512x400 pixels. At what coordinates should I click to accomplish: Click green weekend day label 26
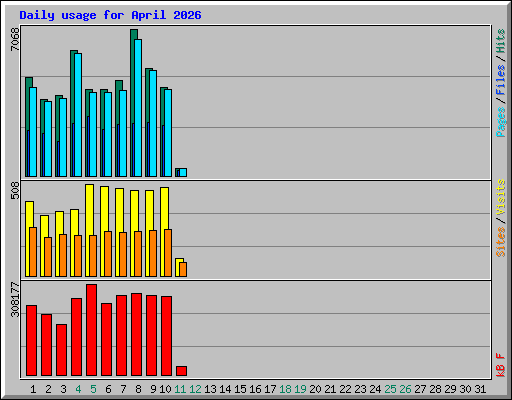point(405,389)
